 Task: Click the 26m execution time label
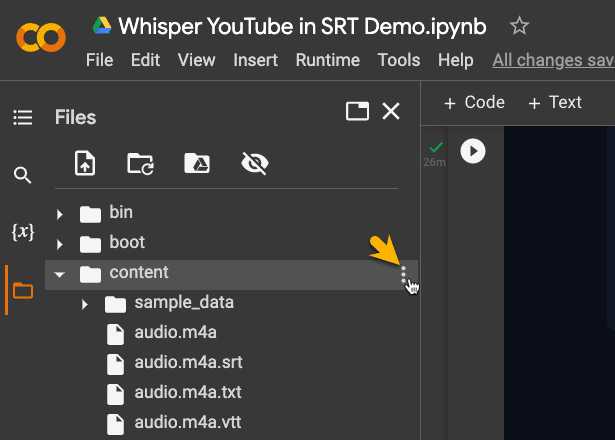[x=434, y=162]
